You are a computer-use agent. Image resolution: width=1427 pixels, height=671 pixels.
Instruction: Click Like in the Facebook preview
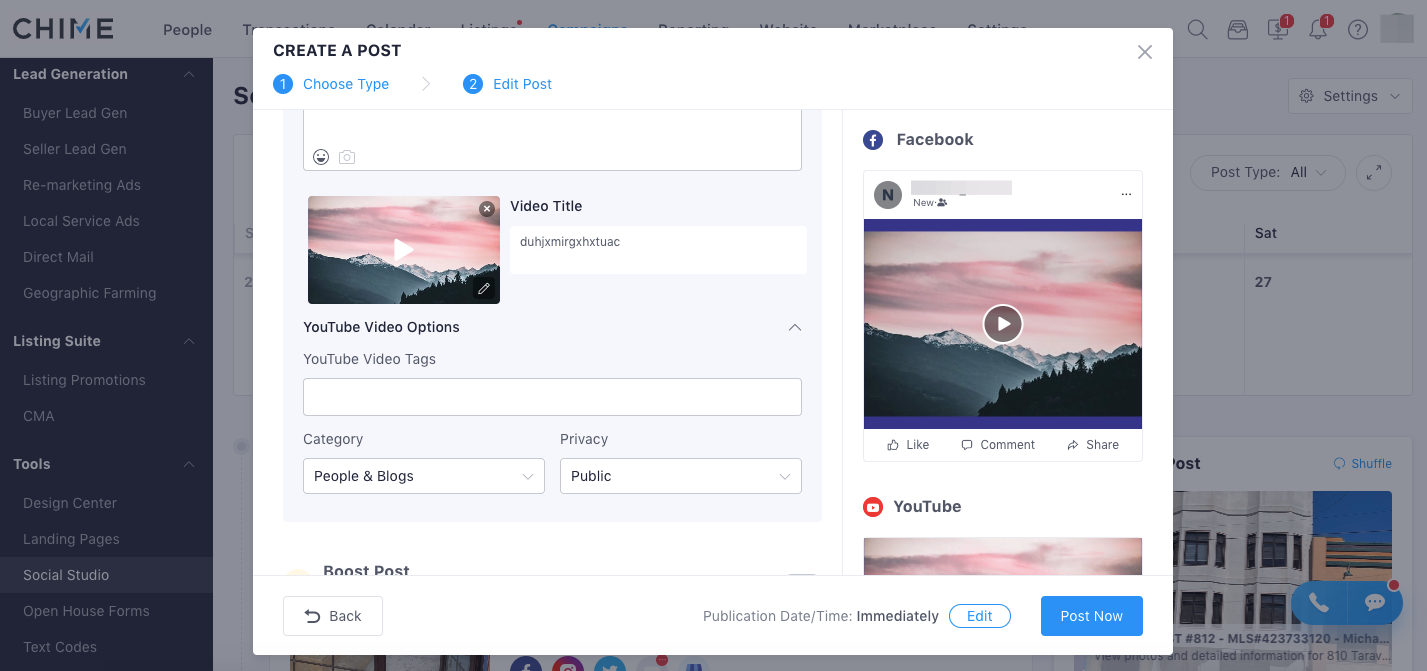[908, 445]
